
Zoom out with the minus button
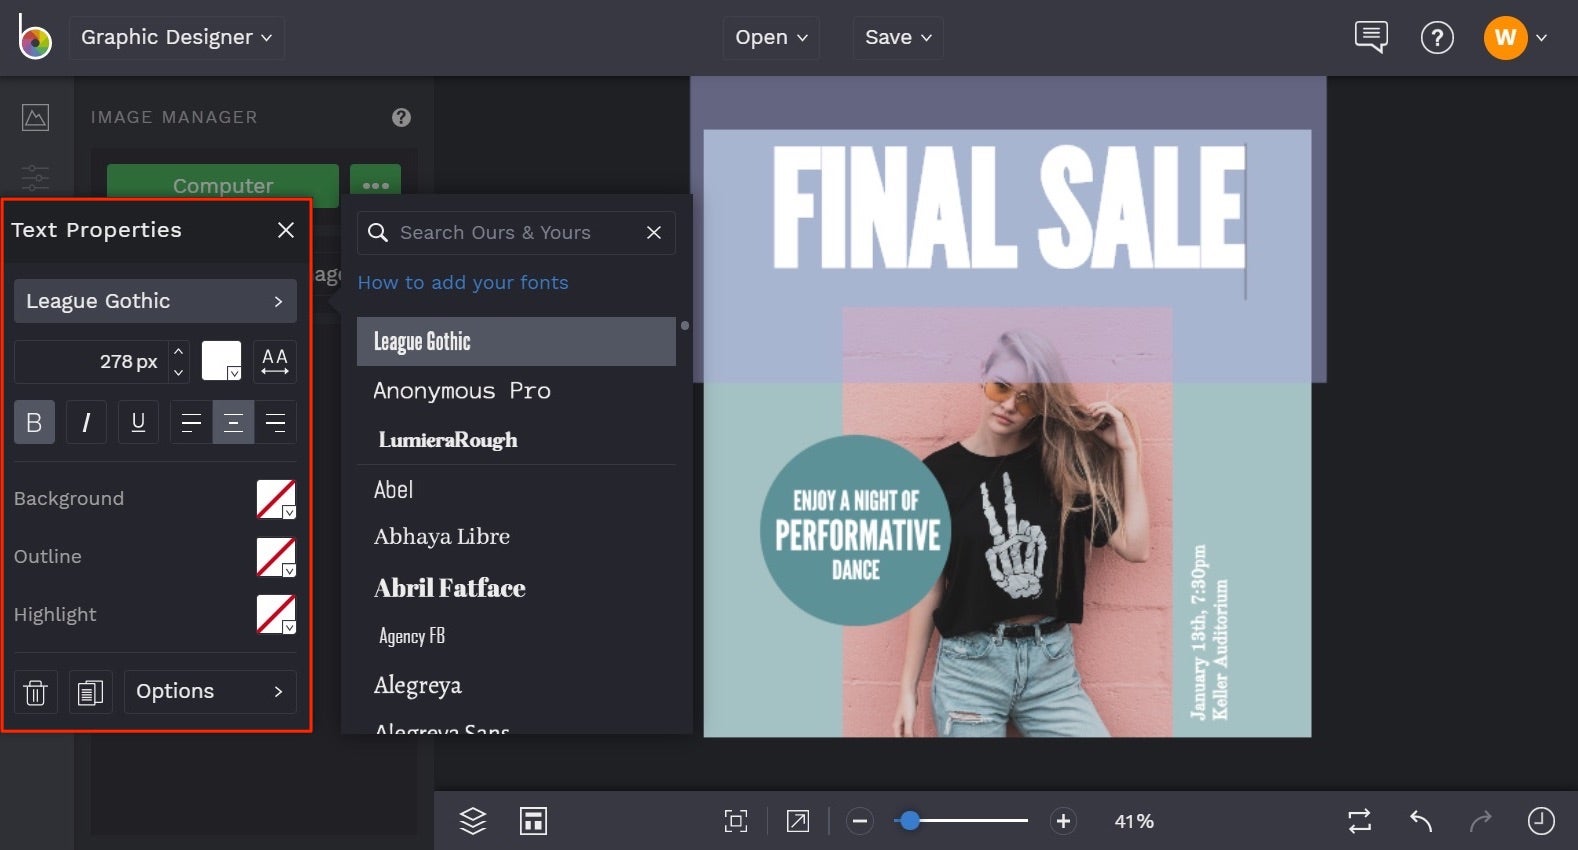(859, 821)
